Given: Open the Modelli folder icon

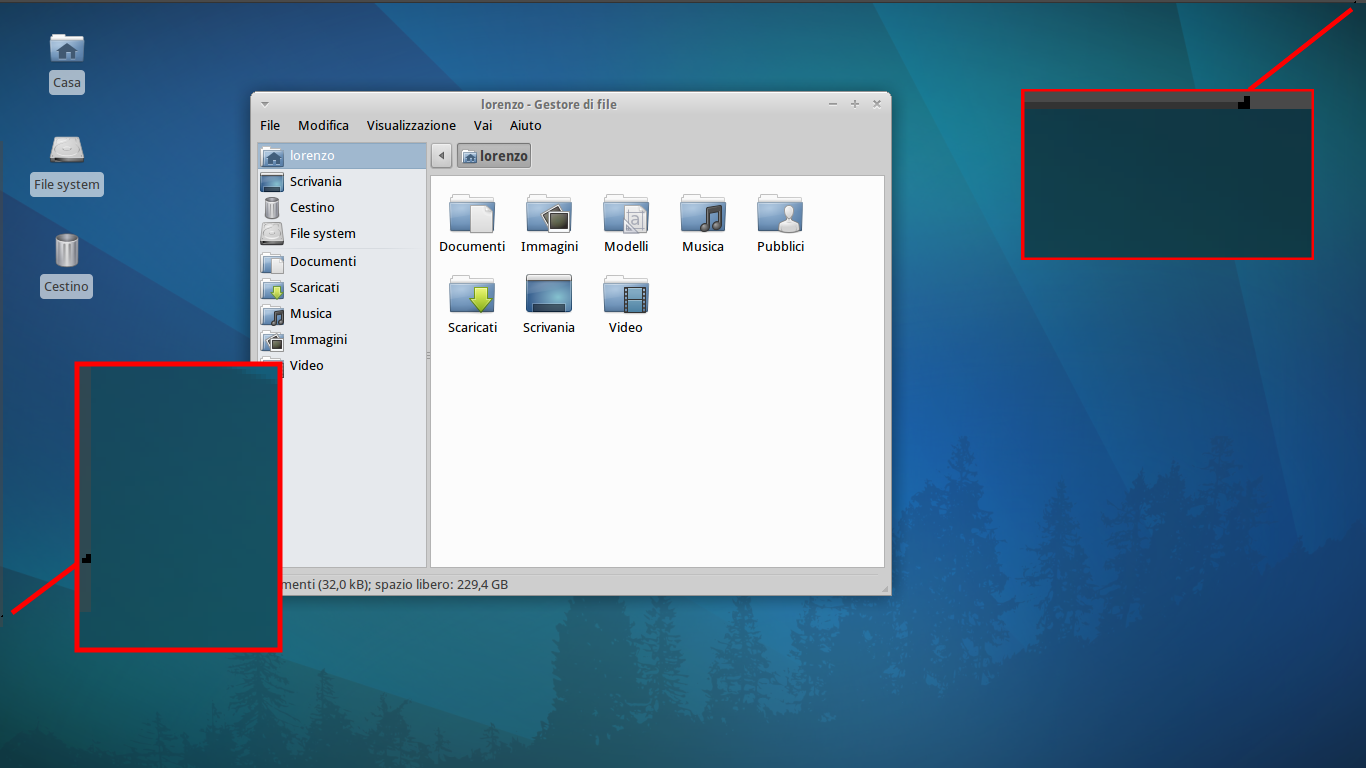Looking at the screenshot, I should [x=626, y=215].
